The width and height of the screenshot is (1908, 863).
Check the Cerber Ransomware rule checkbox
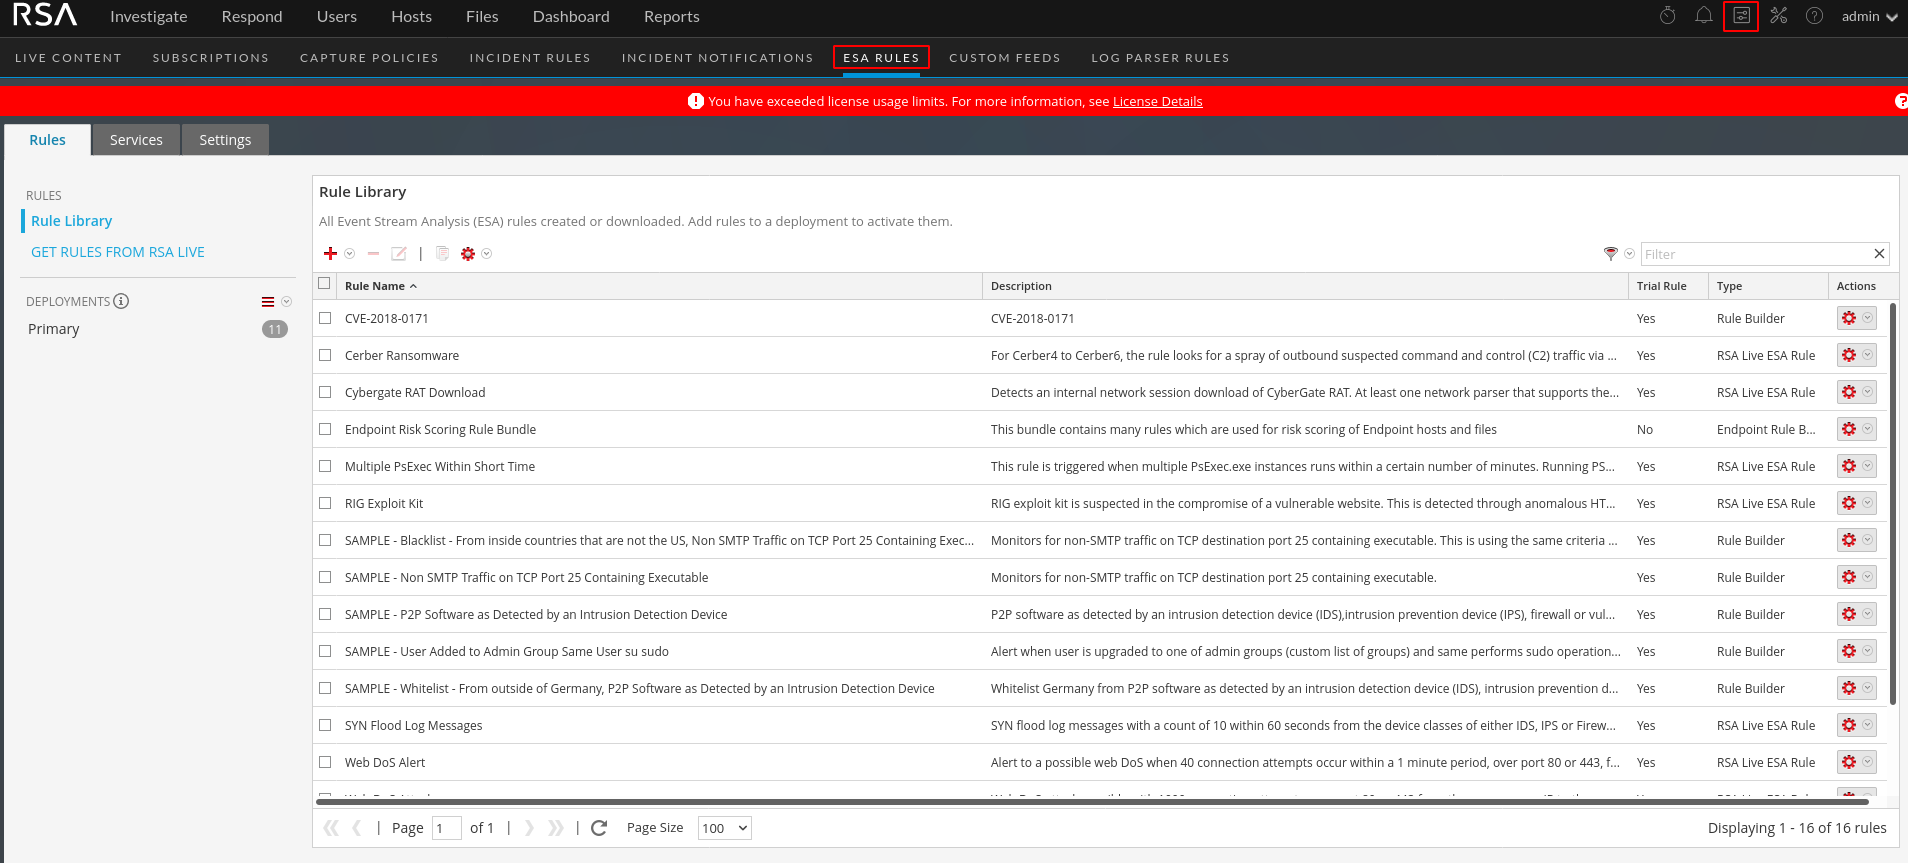click(x=325, y=355)
